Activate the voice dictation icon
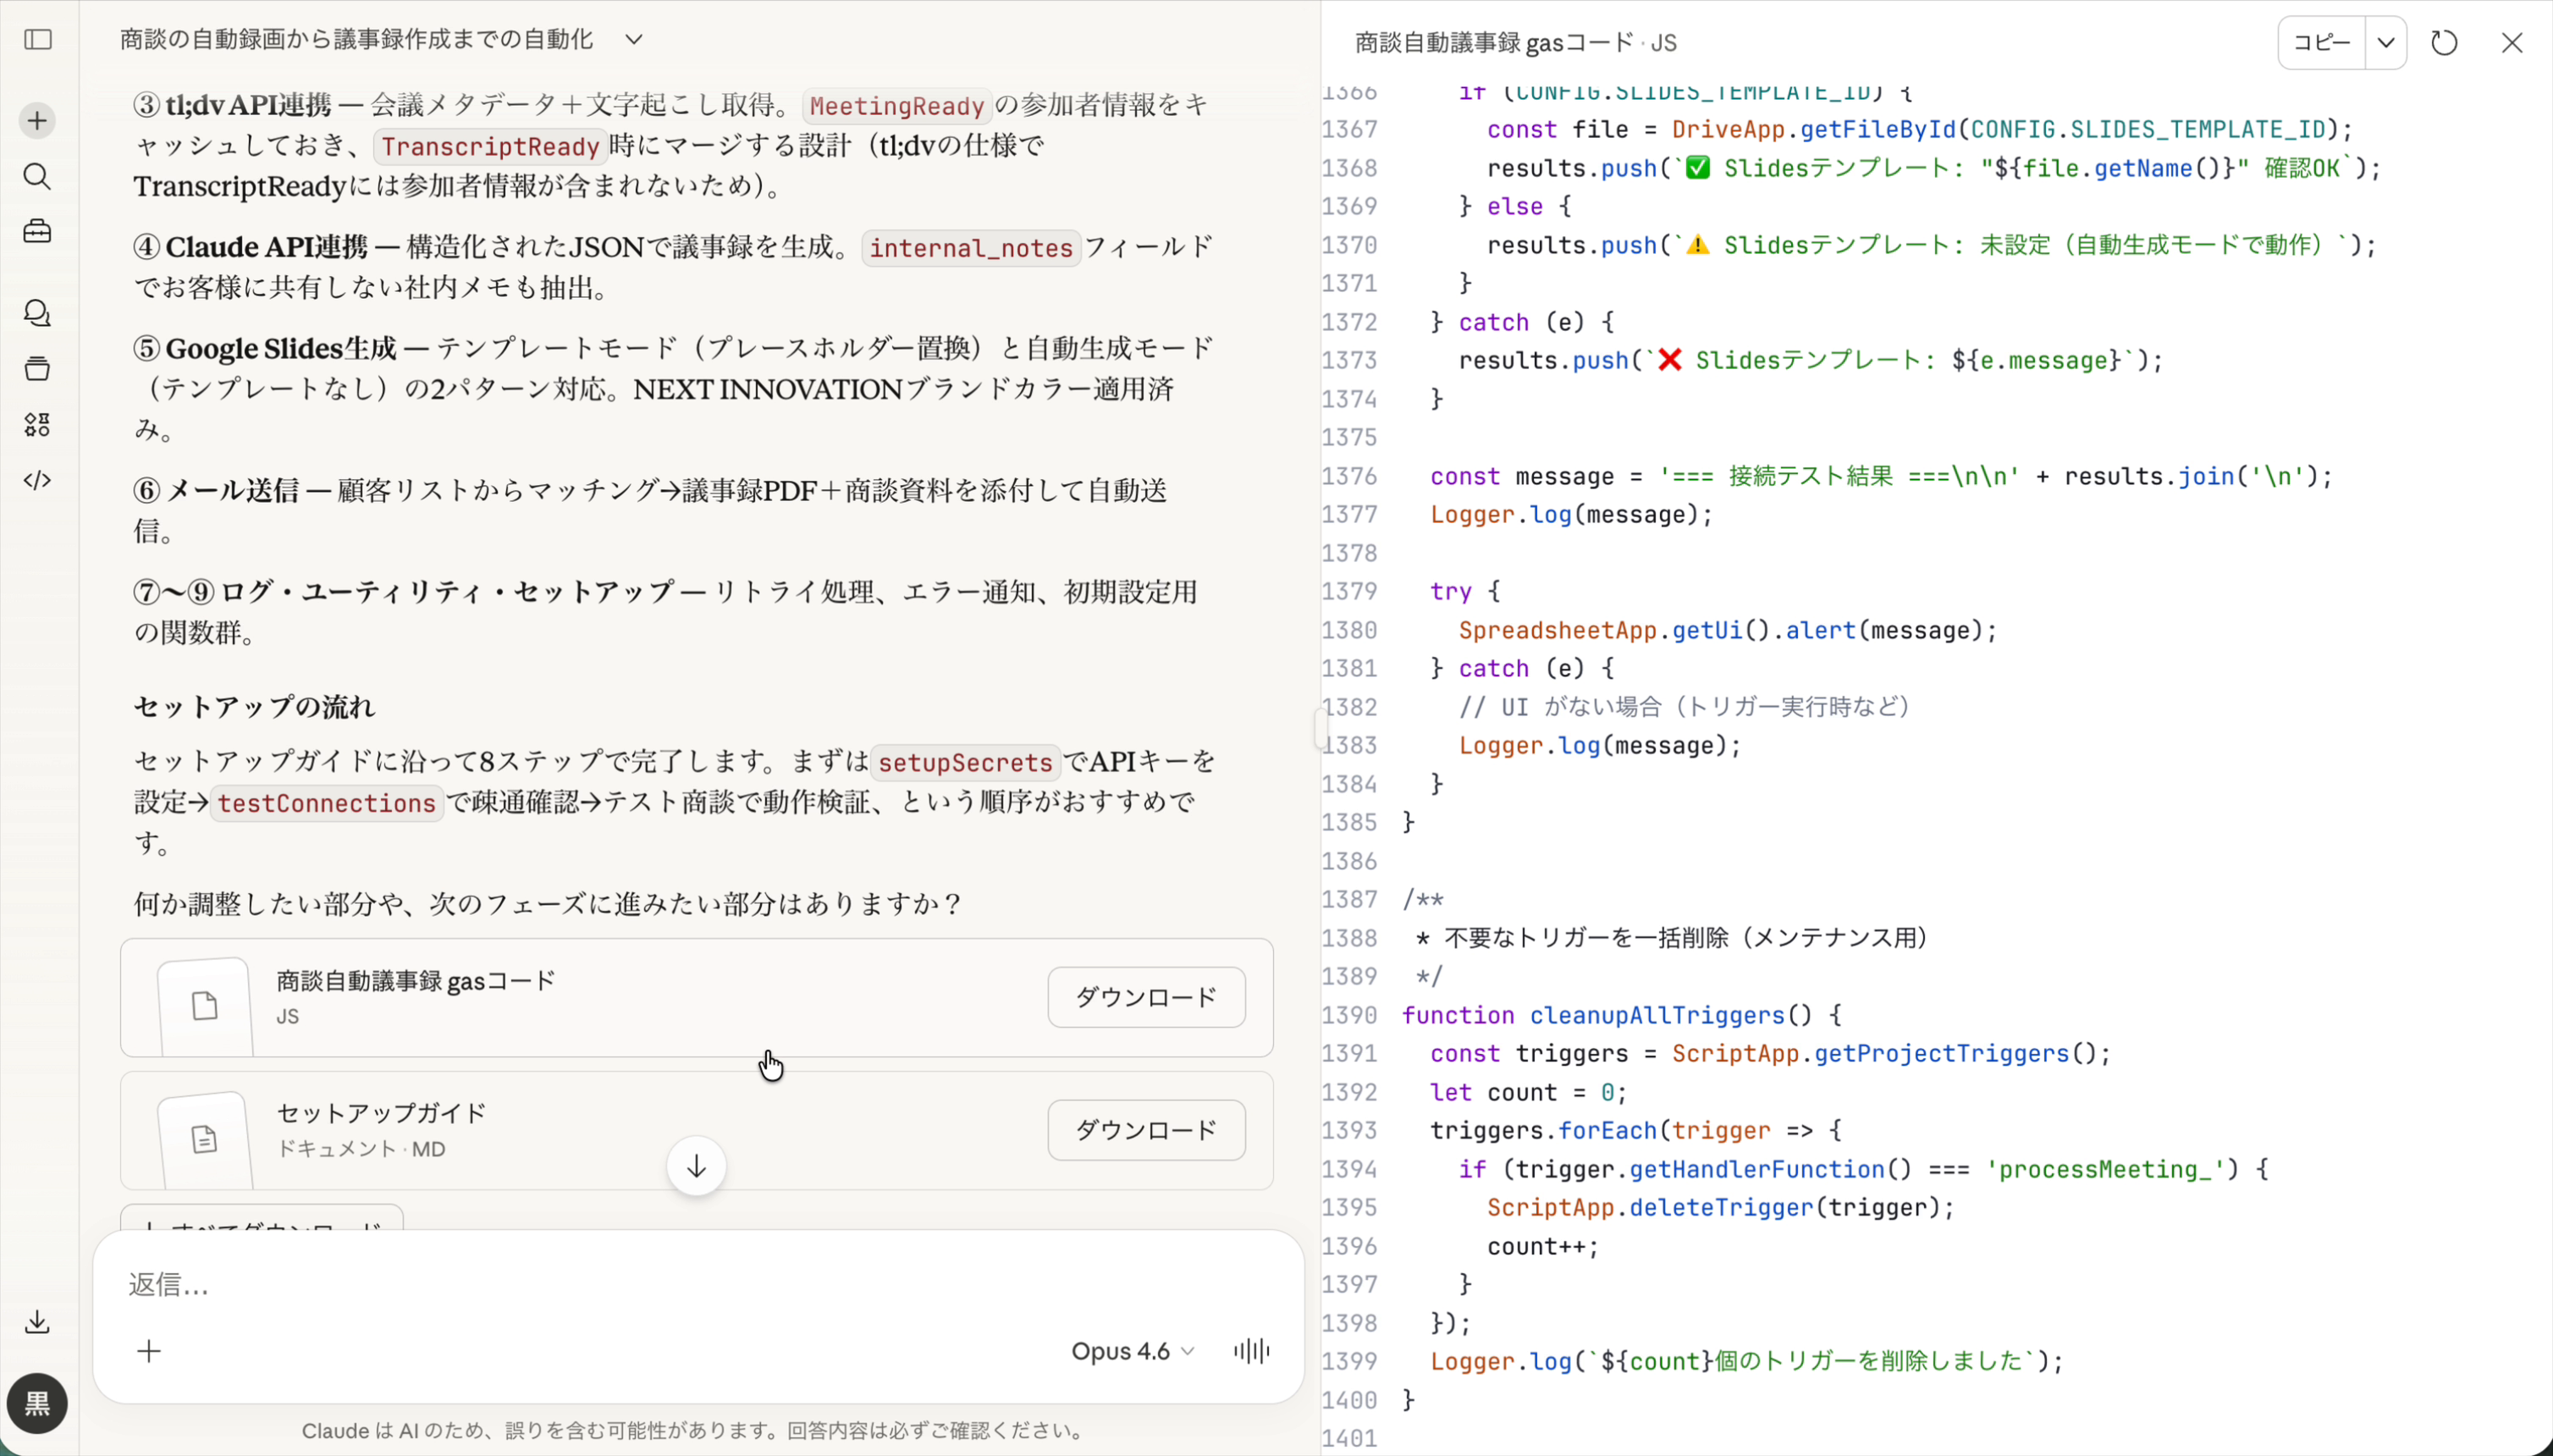The height and width of the screenshot is (1456, 2553). tap(1249, 1351)
